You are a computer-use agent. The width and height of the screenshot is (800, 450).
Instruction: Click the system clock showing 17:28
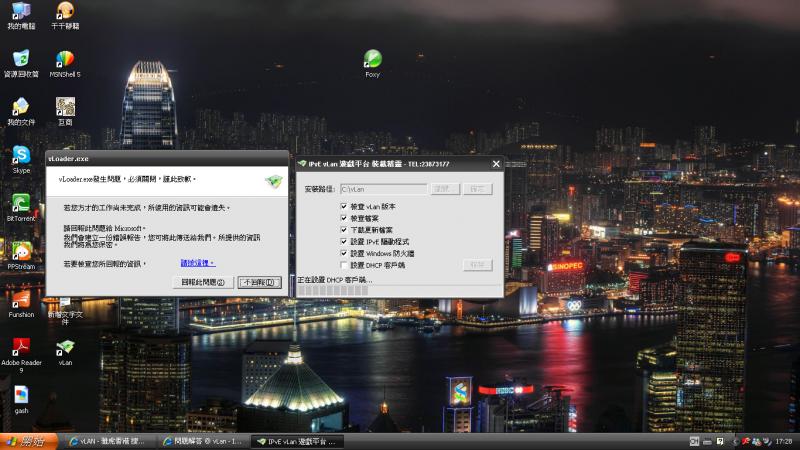(x=784, y=441)
